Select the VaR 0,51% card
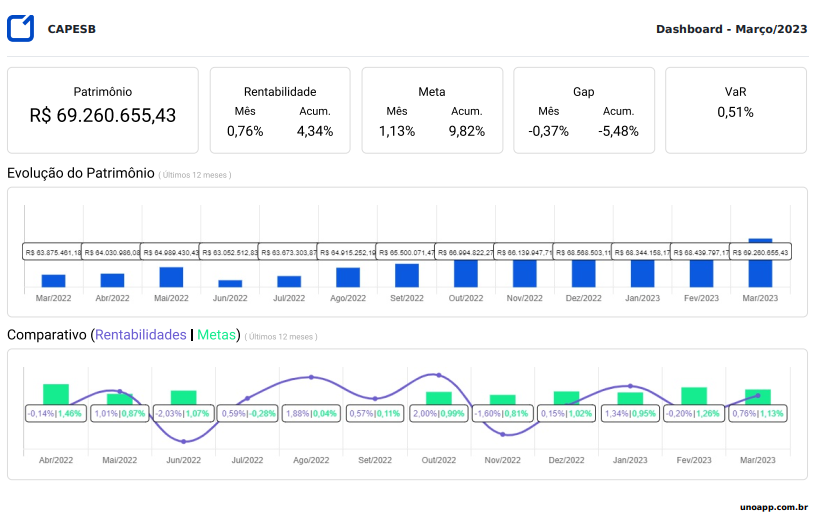The width and height of the screenshot is (815, 514). click(736, 110)
